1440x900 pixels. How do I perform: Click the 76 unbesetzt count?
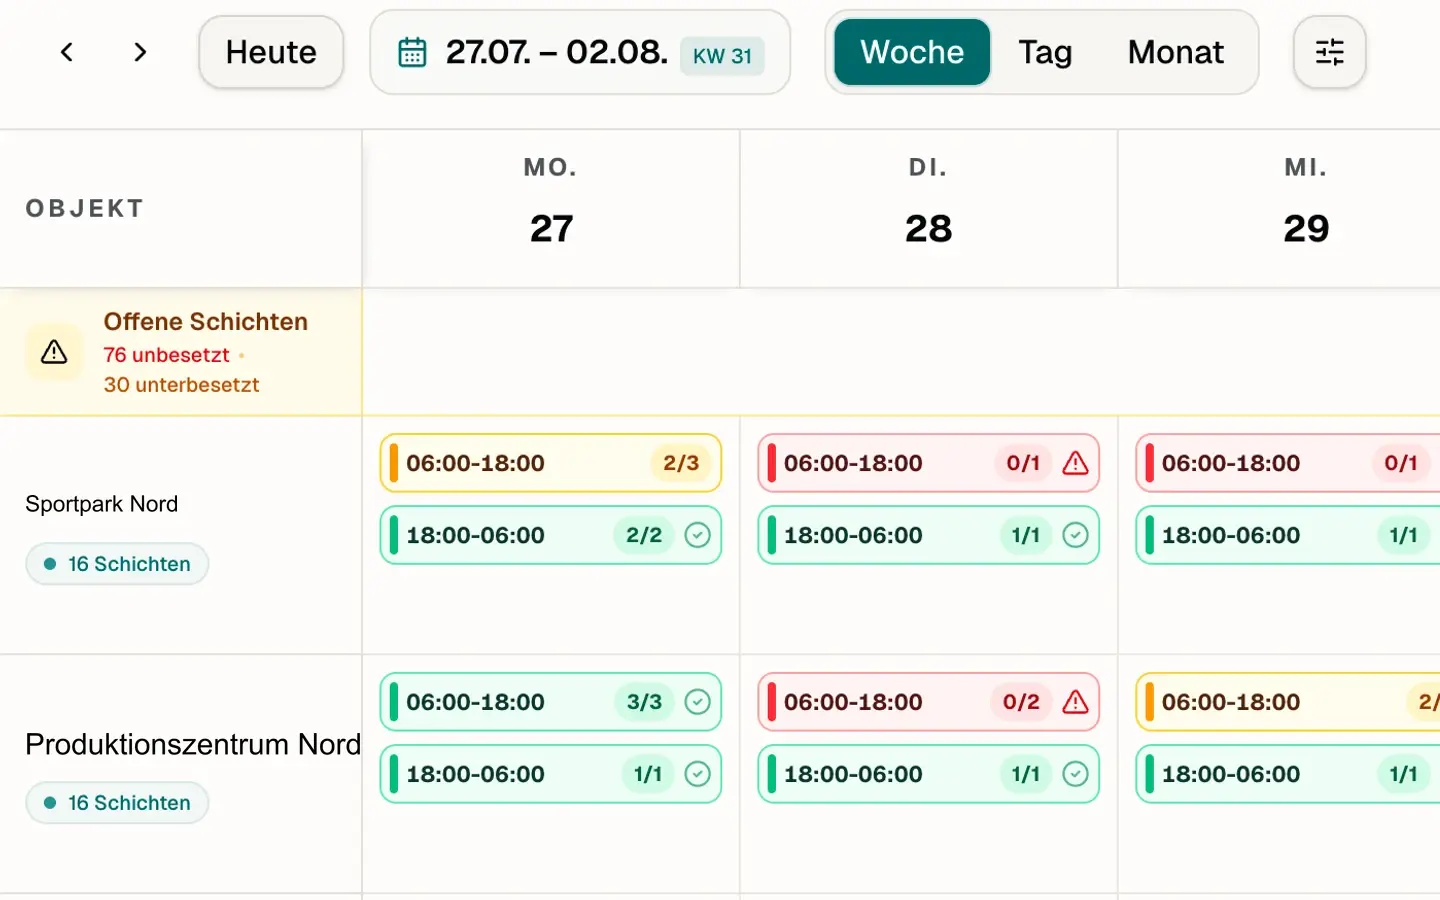point(167,355)
